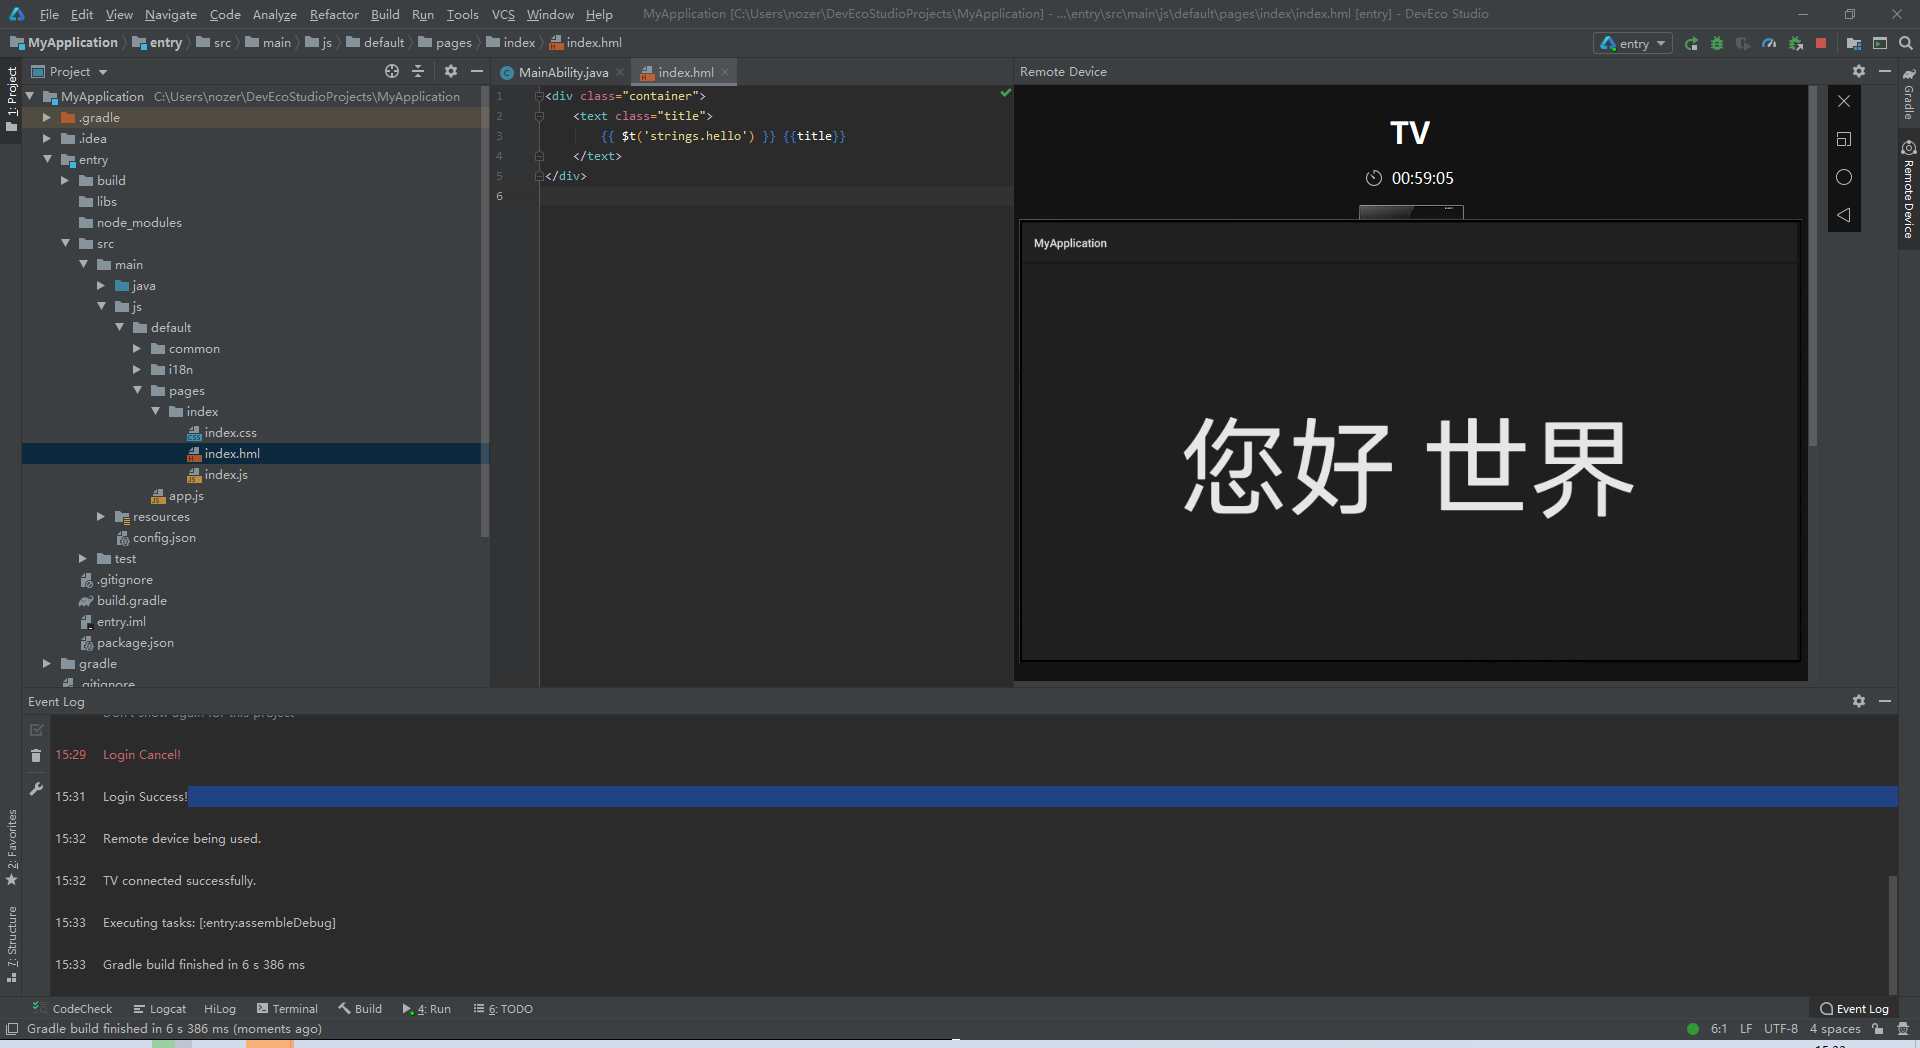Image resolution: width=1920 pixels, height=1048 pixels.
Task: Run with coverage icon in toolbar
Action: pos(1743,43)
